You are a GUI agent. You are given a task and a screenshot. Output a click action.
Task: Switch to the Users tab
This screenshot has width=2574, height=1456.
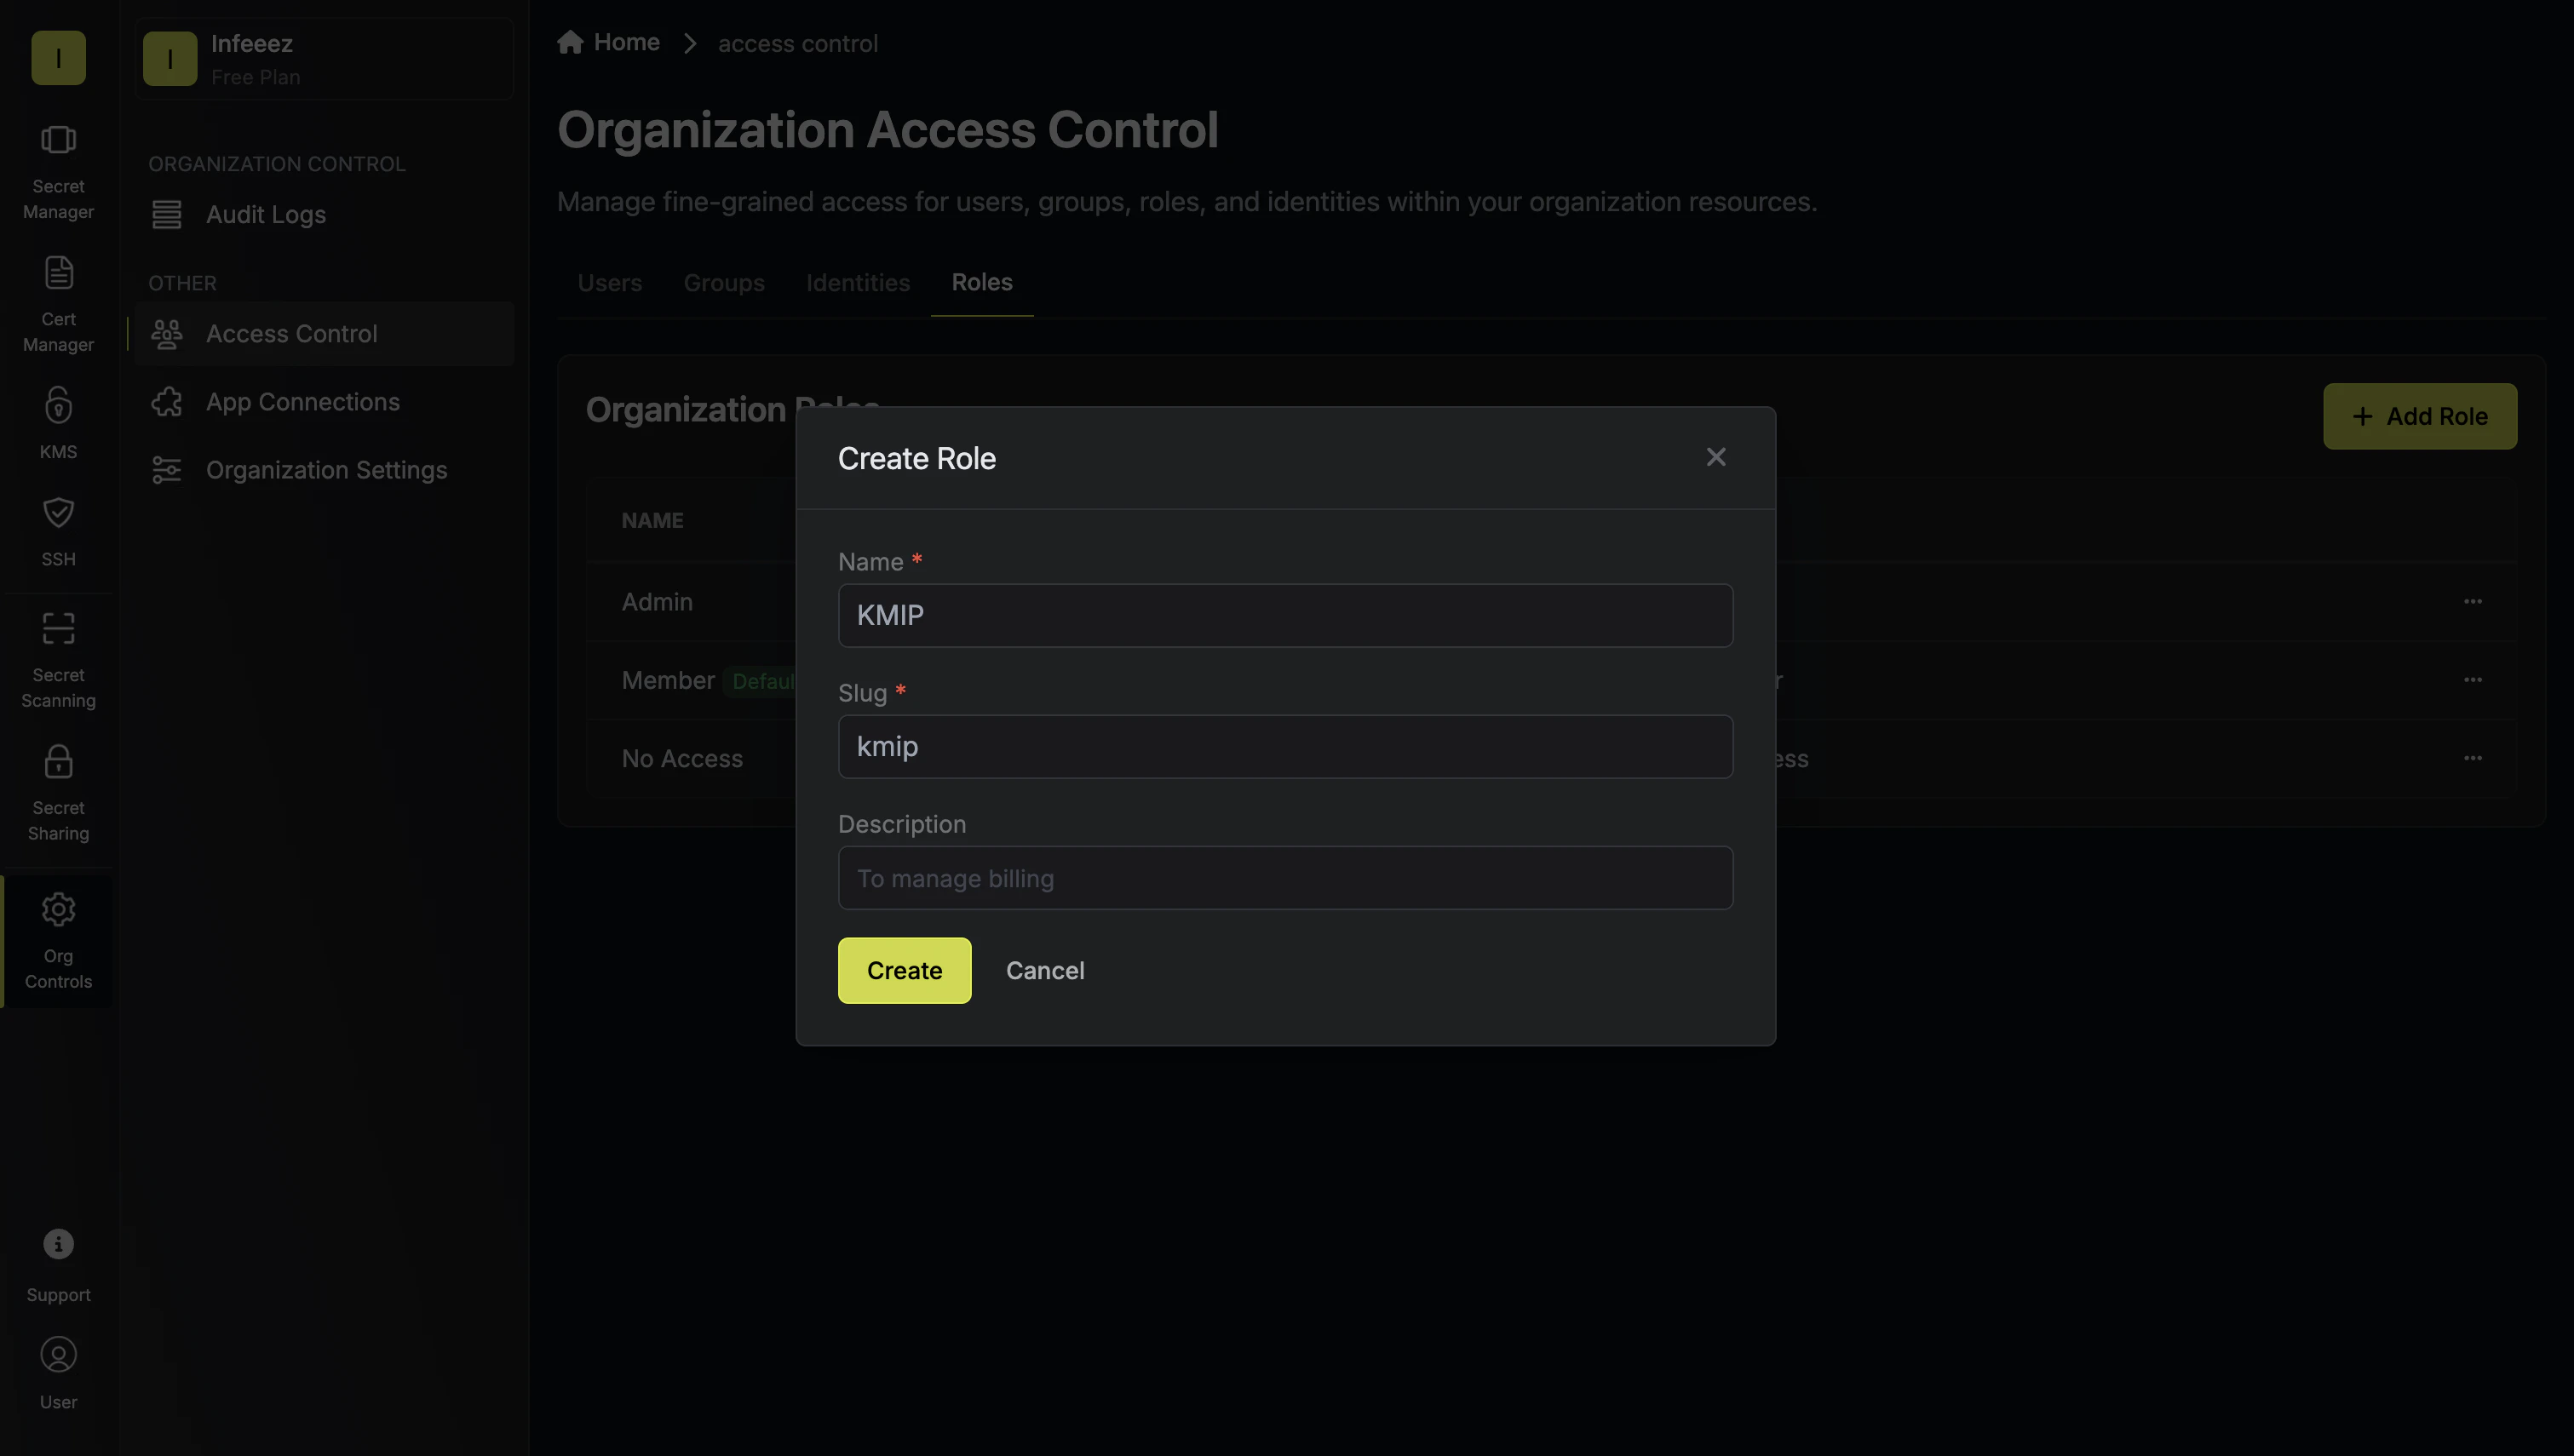(x=609, y=283)
